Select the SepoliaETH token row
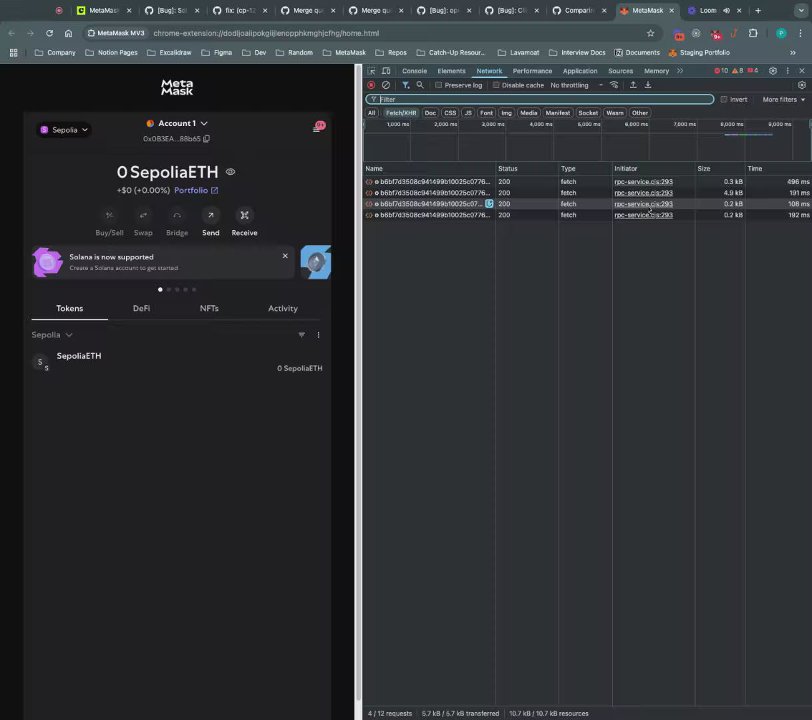This screenshot has width=812, height=720. click(x=177, y=362)
